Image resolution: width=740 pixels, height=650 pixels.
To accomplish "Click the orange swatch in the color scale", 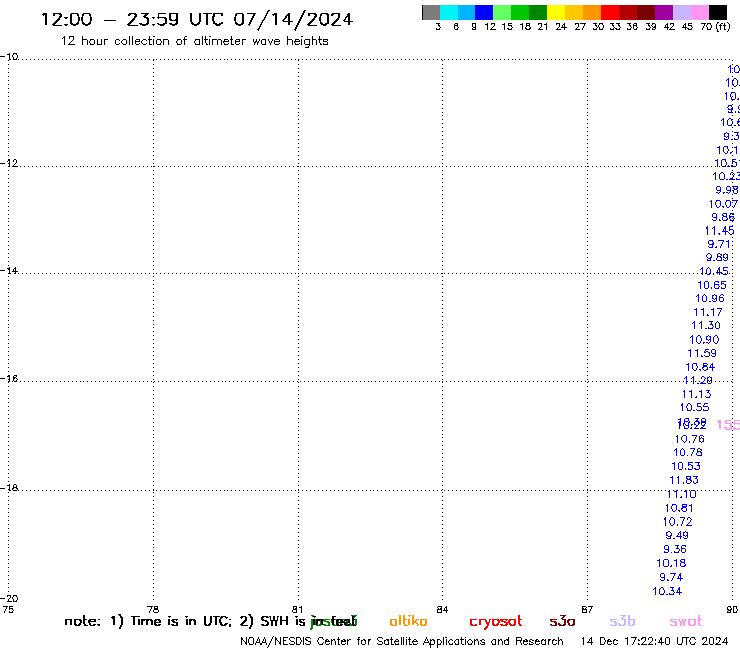I will [592, 12].
